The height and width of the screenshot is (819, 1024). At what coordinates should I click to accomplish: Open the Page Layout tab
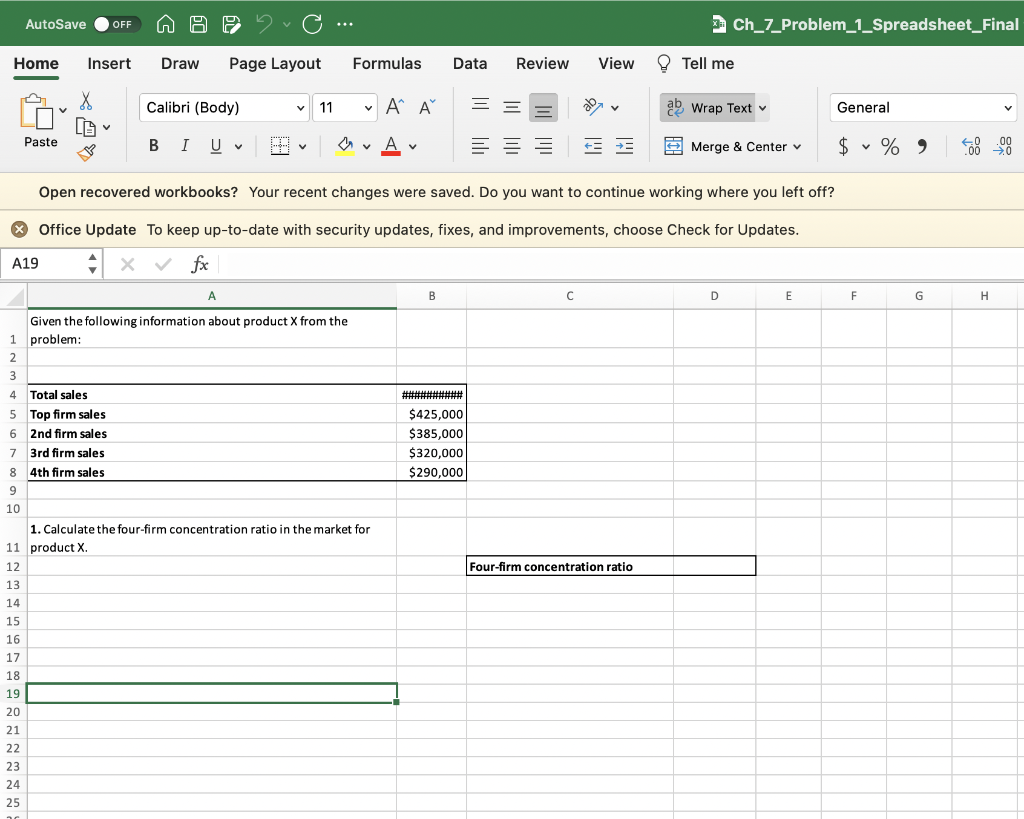tap(275, 63)
